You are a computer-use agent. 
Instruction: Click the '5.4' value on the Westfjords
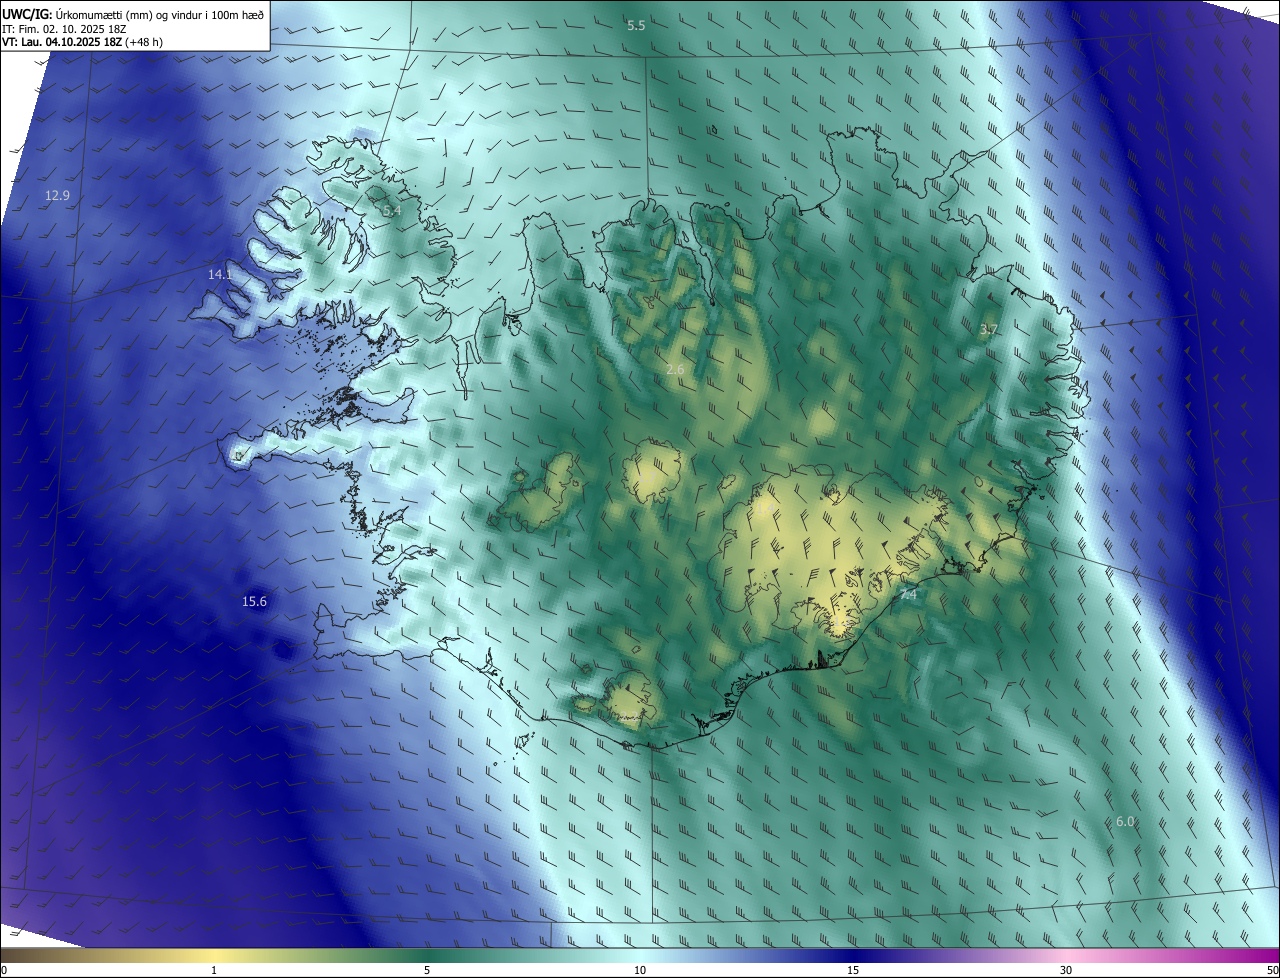tap(392, 211)
